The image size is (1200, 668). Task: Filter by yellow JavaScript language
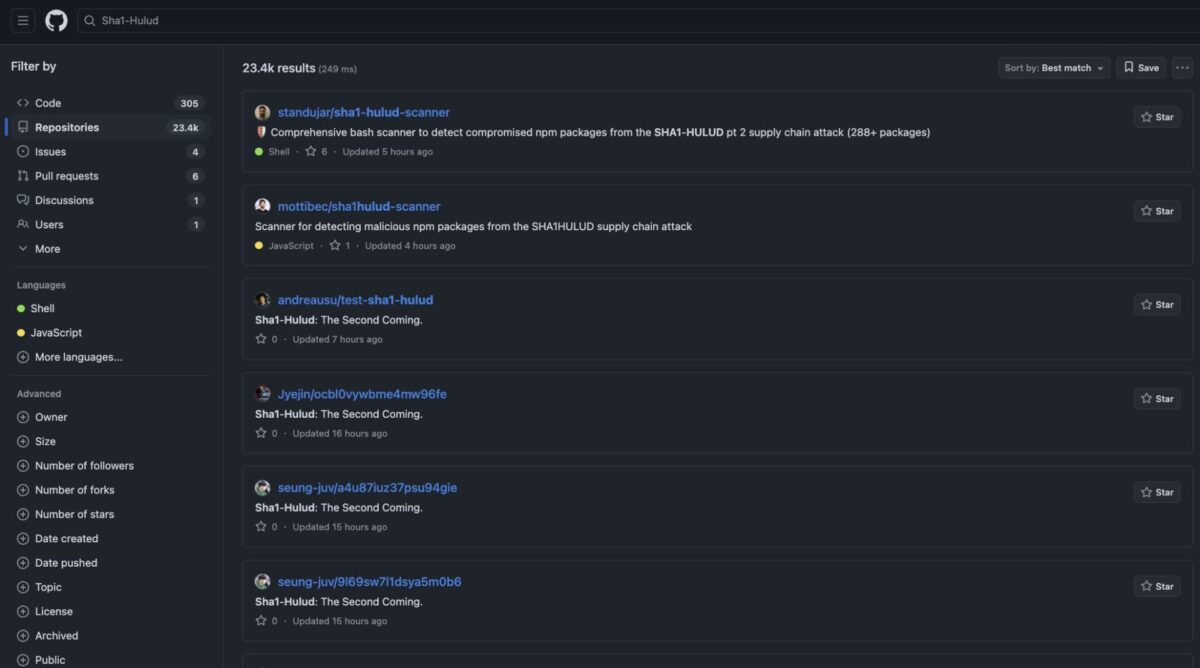coord(56,333)
